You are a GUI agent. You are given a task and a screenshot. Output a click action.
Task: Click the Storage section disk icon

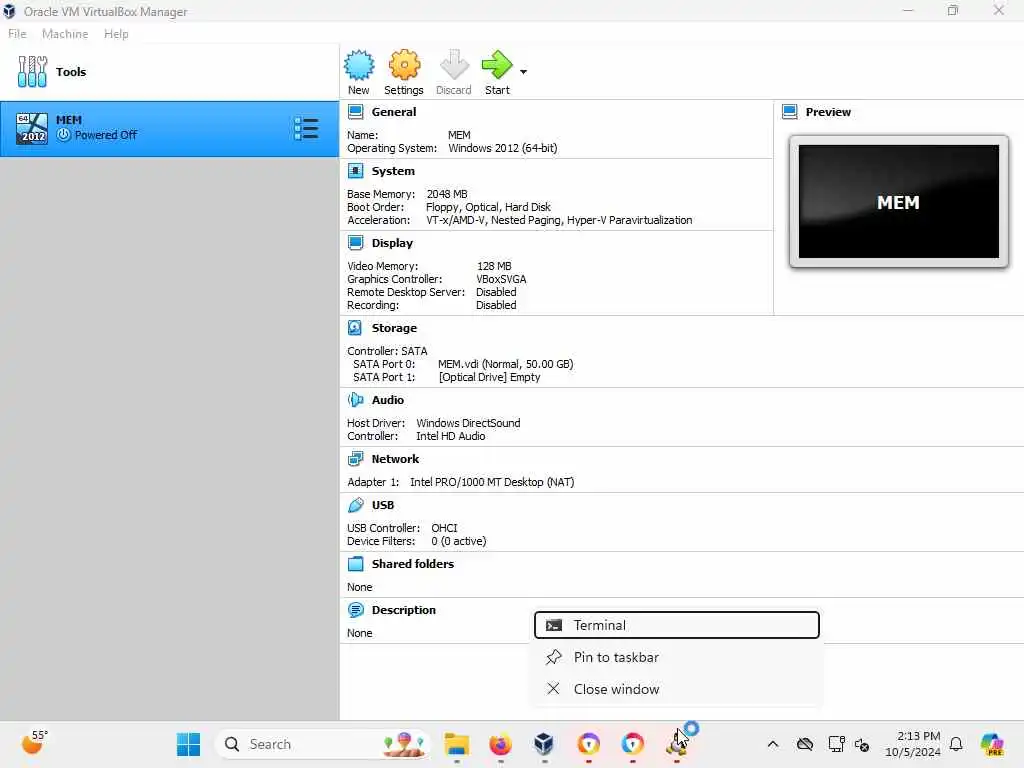point(355,328)
